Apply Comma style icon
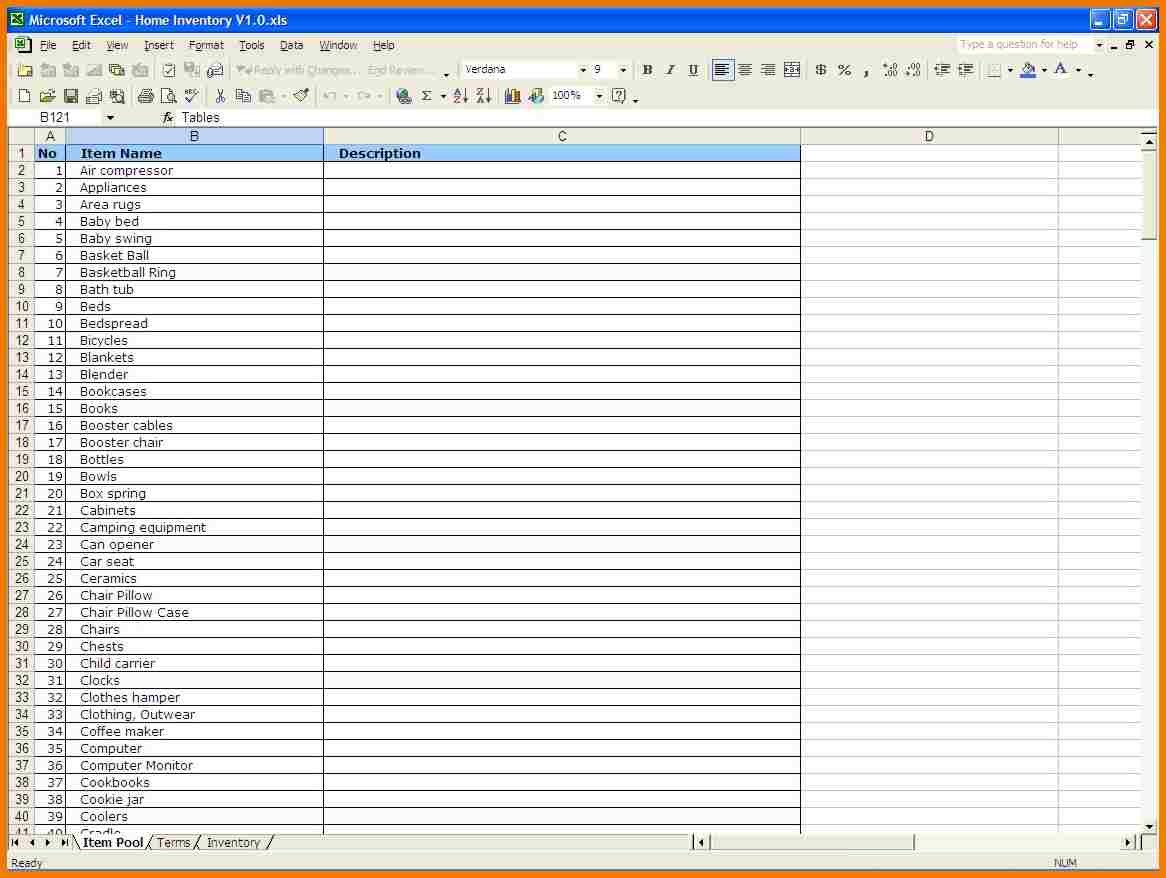 pos(867,70)
